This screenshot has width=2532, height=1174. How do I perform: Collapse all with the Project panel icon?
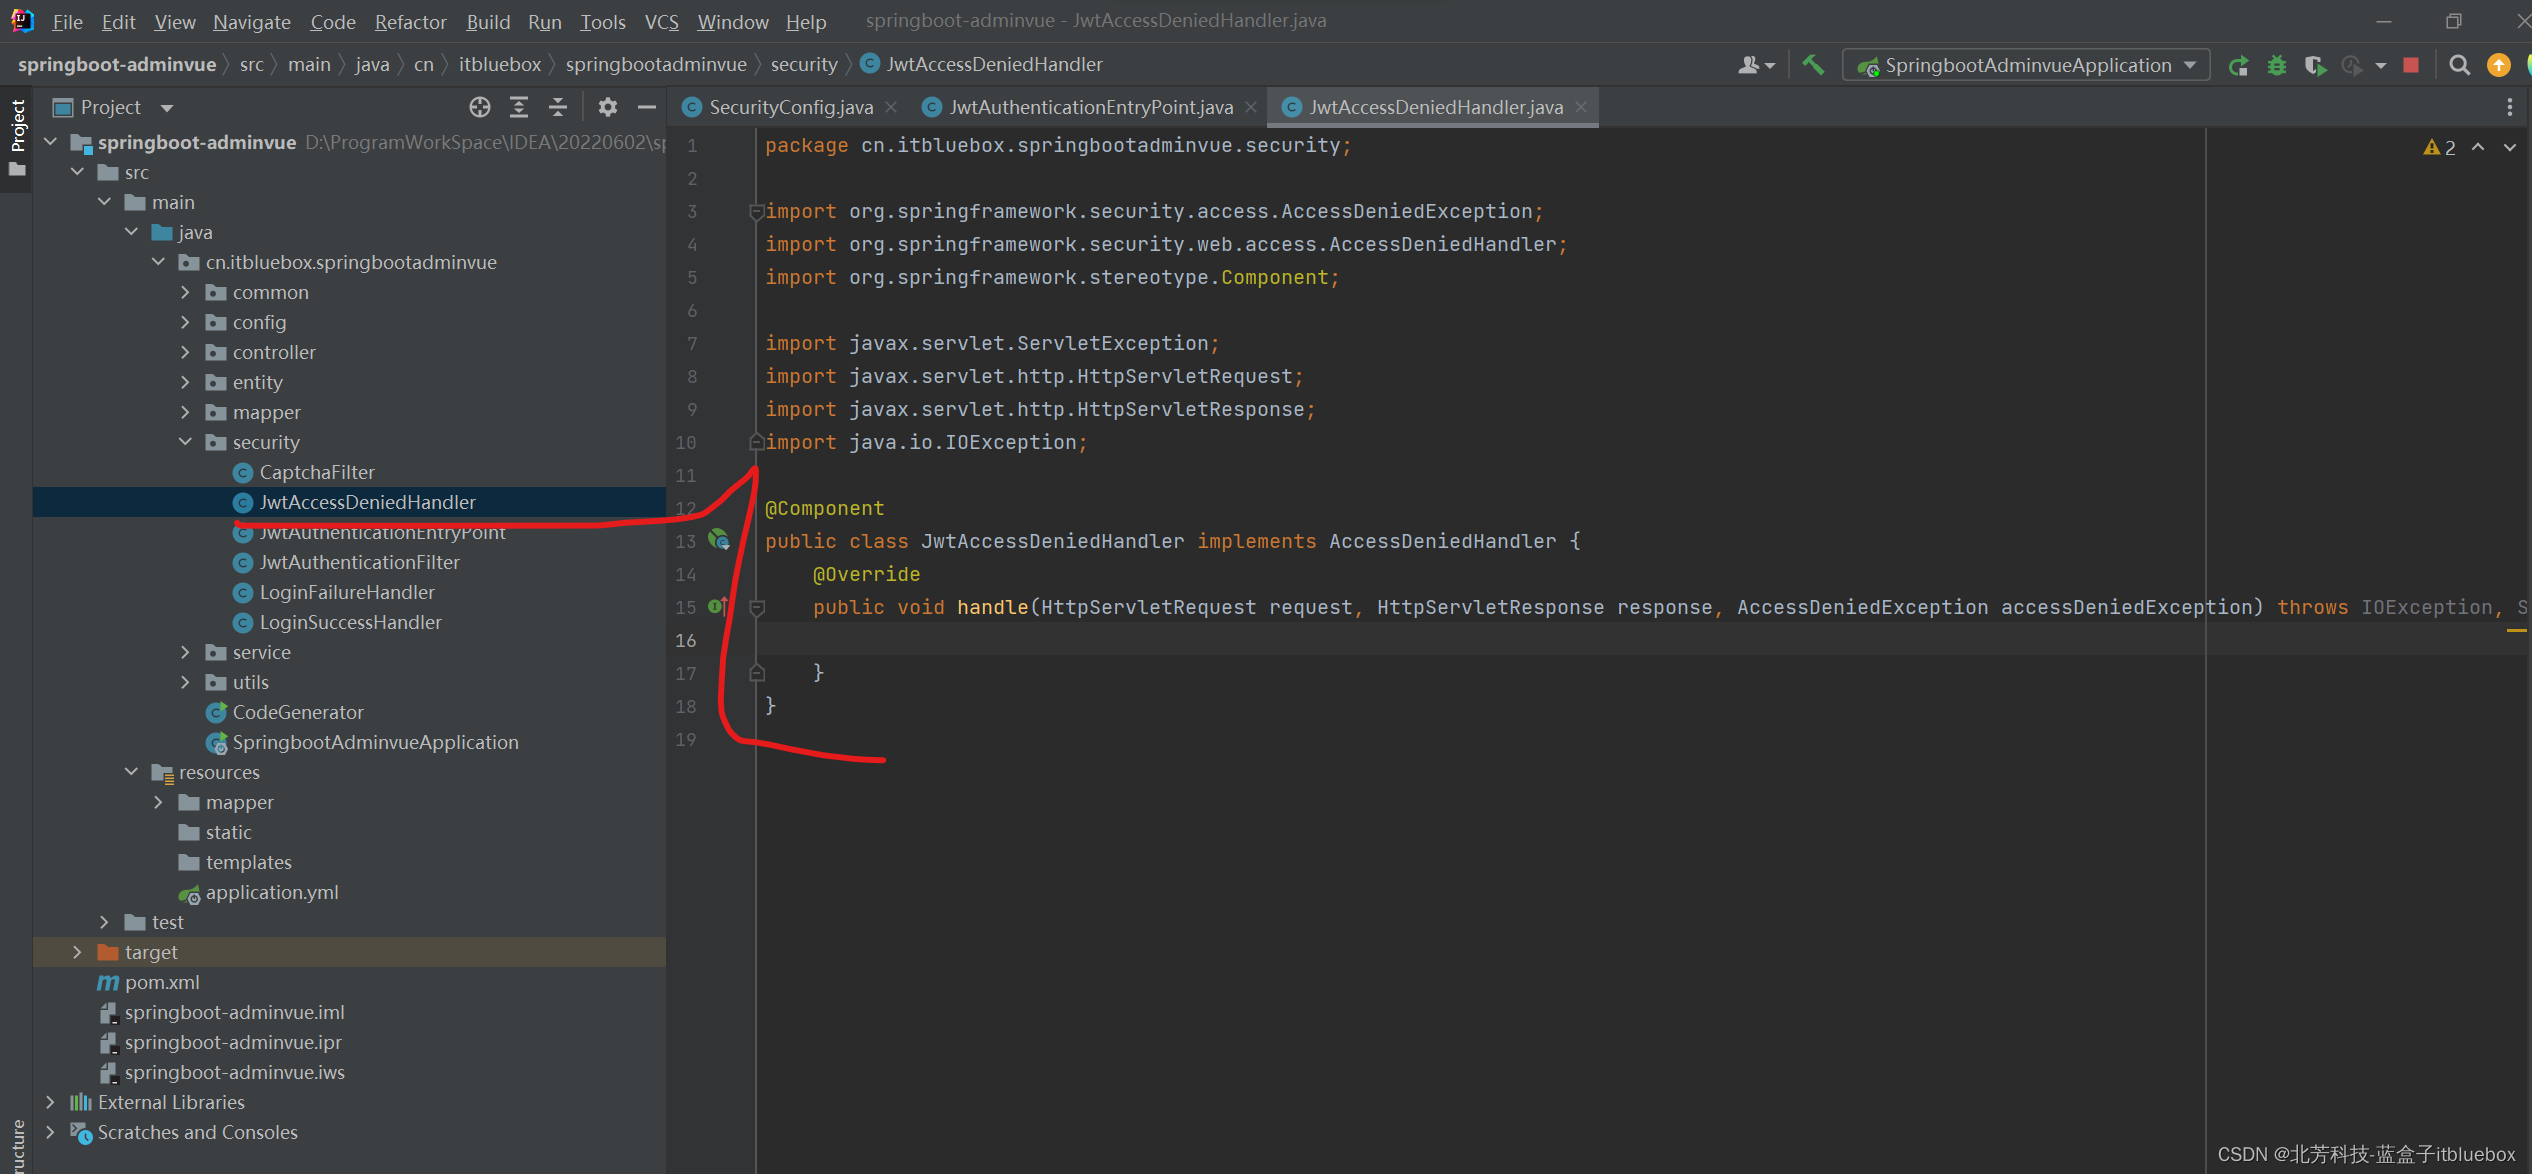[558, 107]
